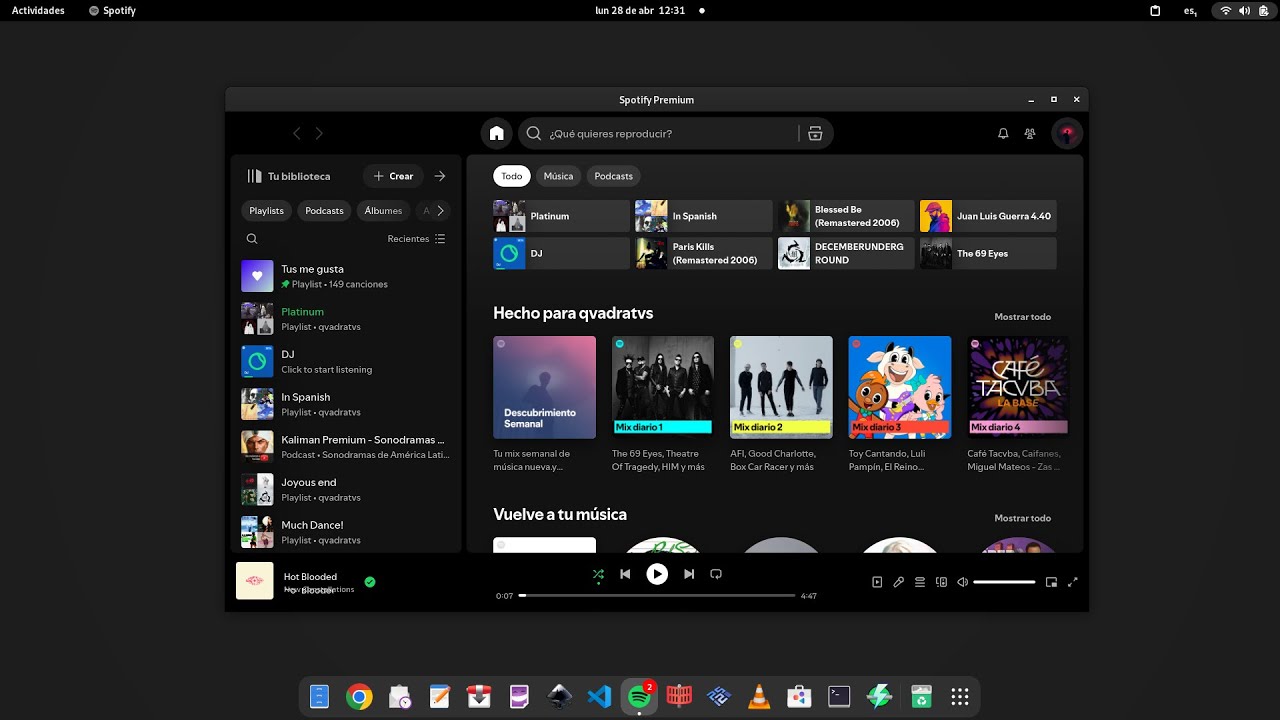Show applications grid in dock

pos(959,697)
